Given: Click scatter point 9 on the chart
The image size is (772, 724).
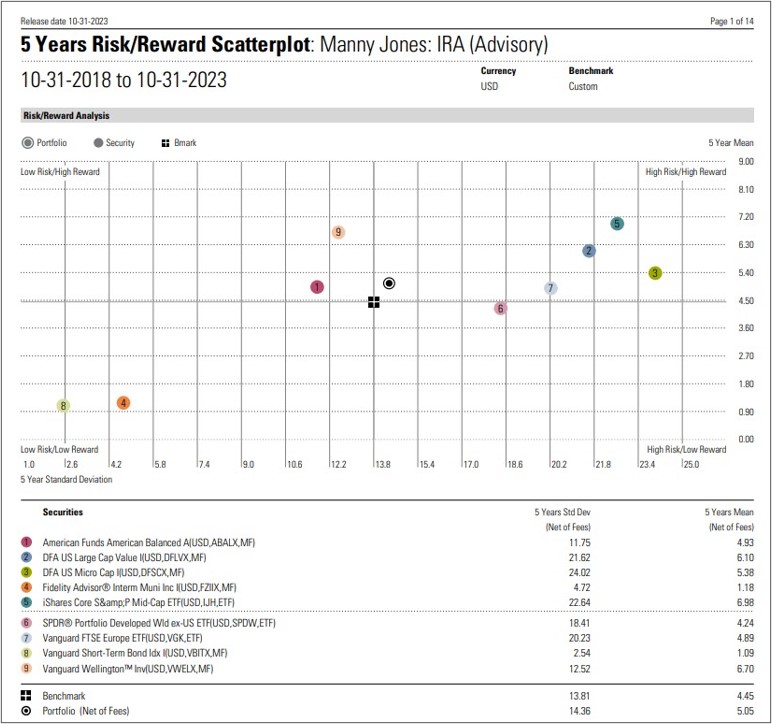Looking at the screenshot, I should pyautogui.click(x=338, y=232).
